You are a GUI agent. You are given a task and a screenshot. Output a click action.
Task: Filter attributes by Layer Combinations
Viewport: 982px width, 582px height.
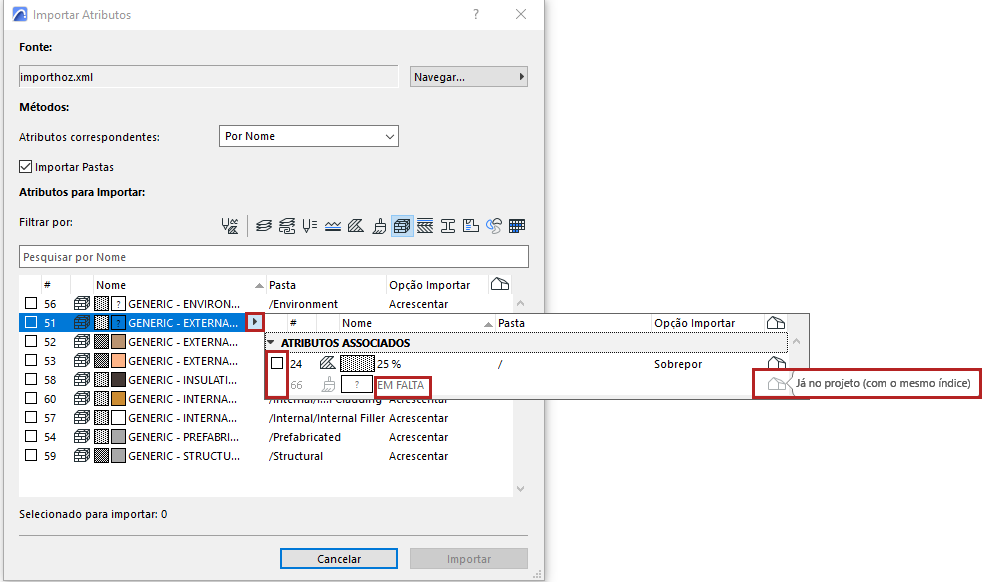287,225
